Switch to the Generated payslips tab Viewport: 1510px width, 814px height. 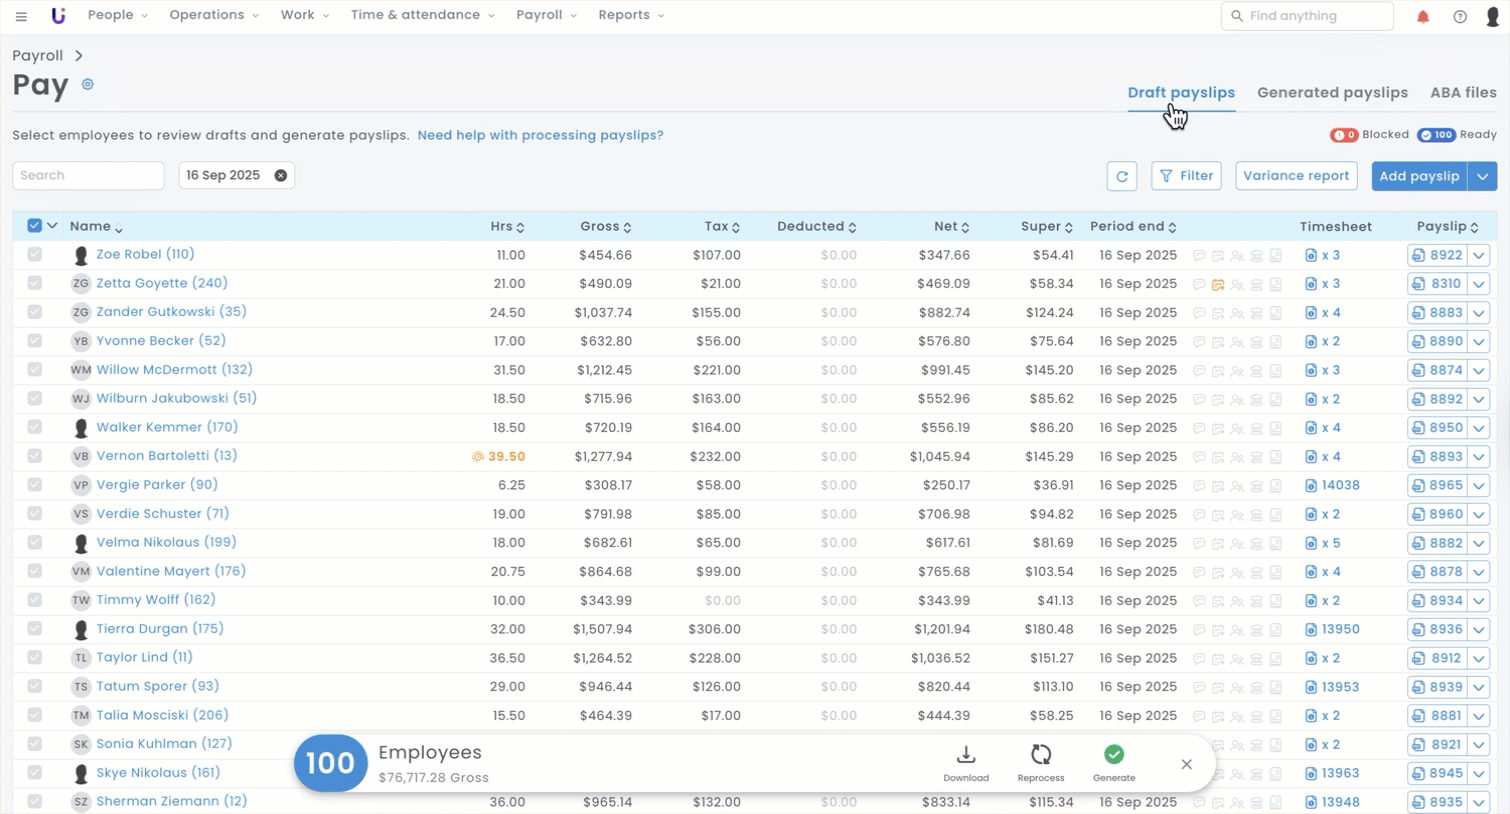pos(1332,92)
